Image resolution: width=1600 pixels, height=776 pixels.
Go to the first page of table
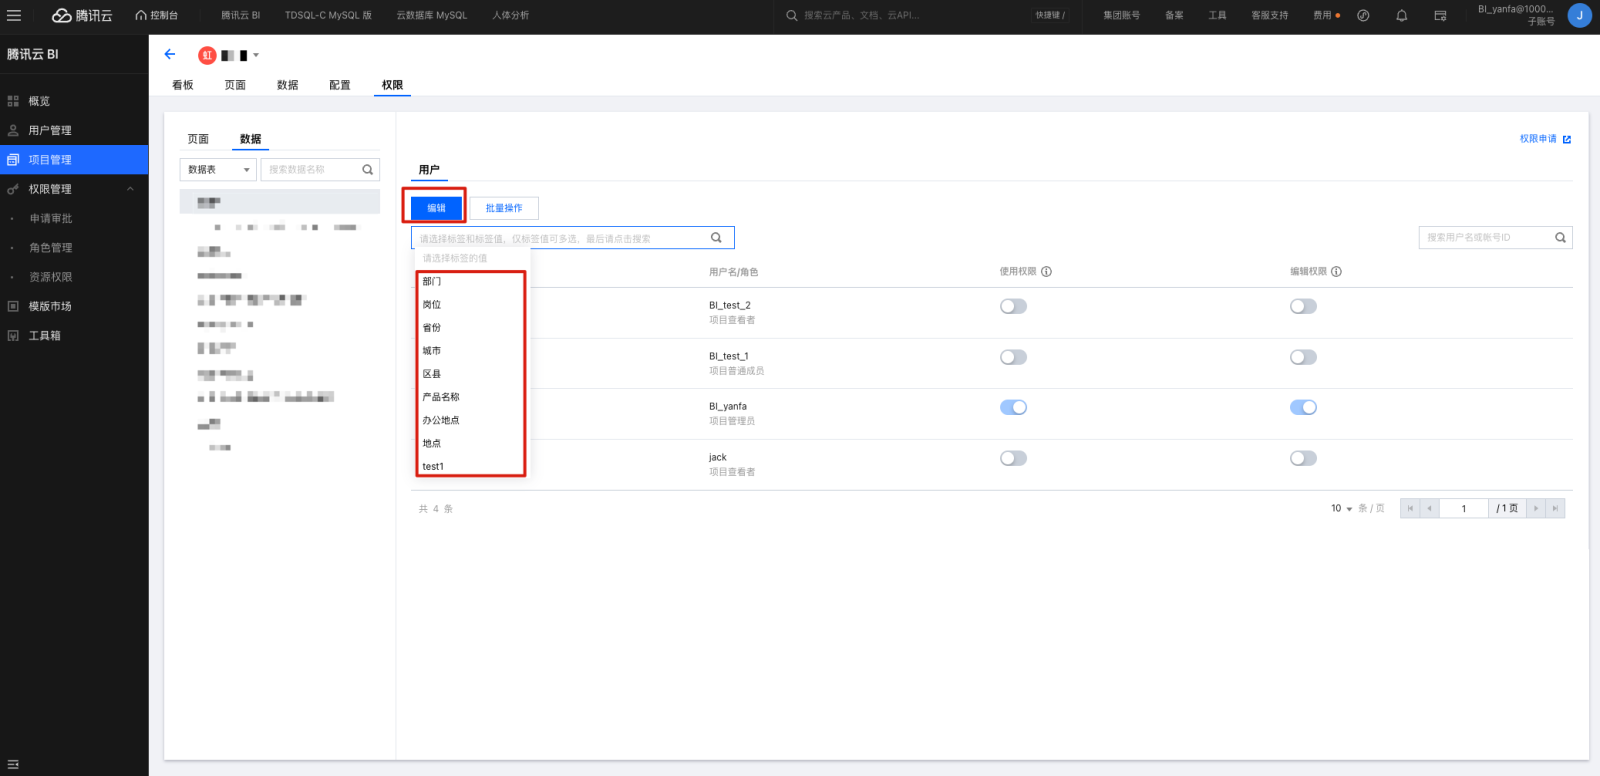point(1410,508)
